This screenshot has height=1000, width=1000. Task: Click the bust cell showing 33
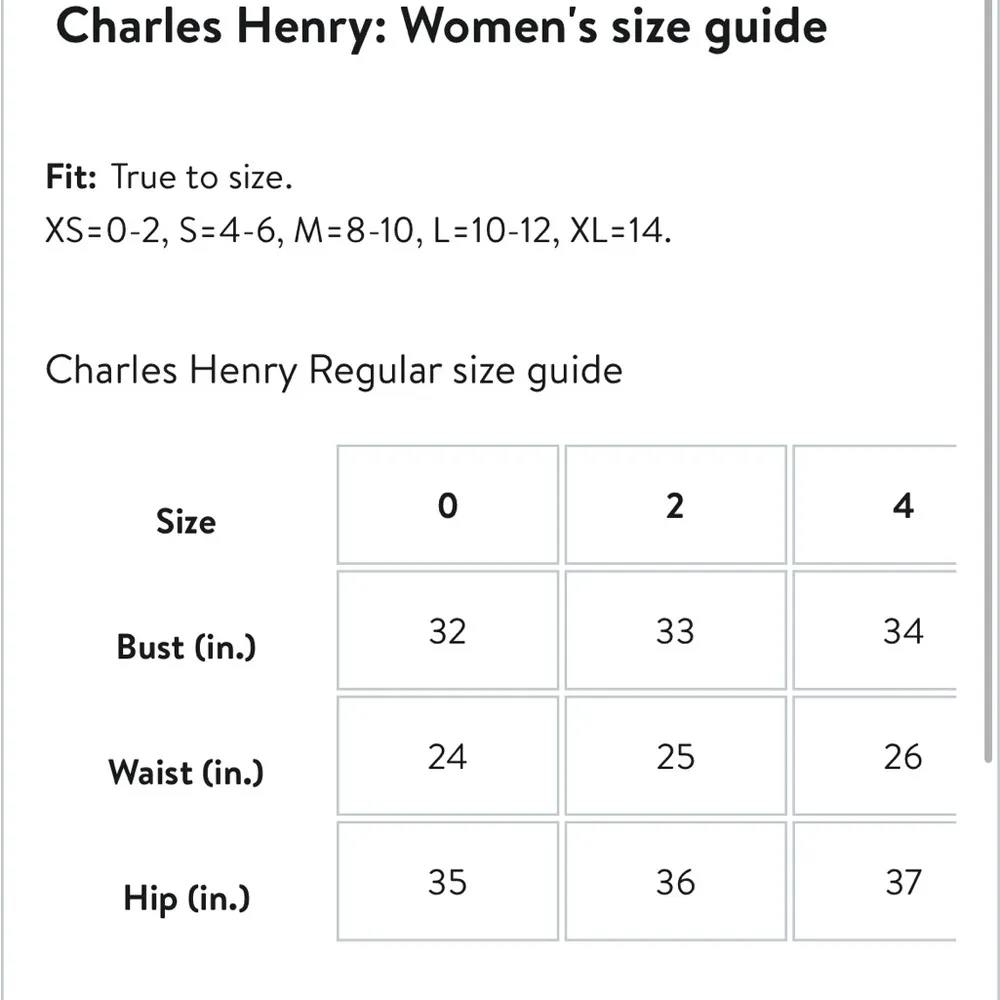[675, 631]
